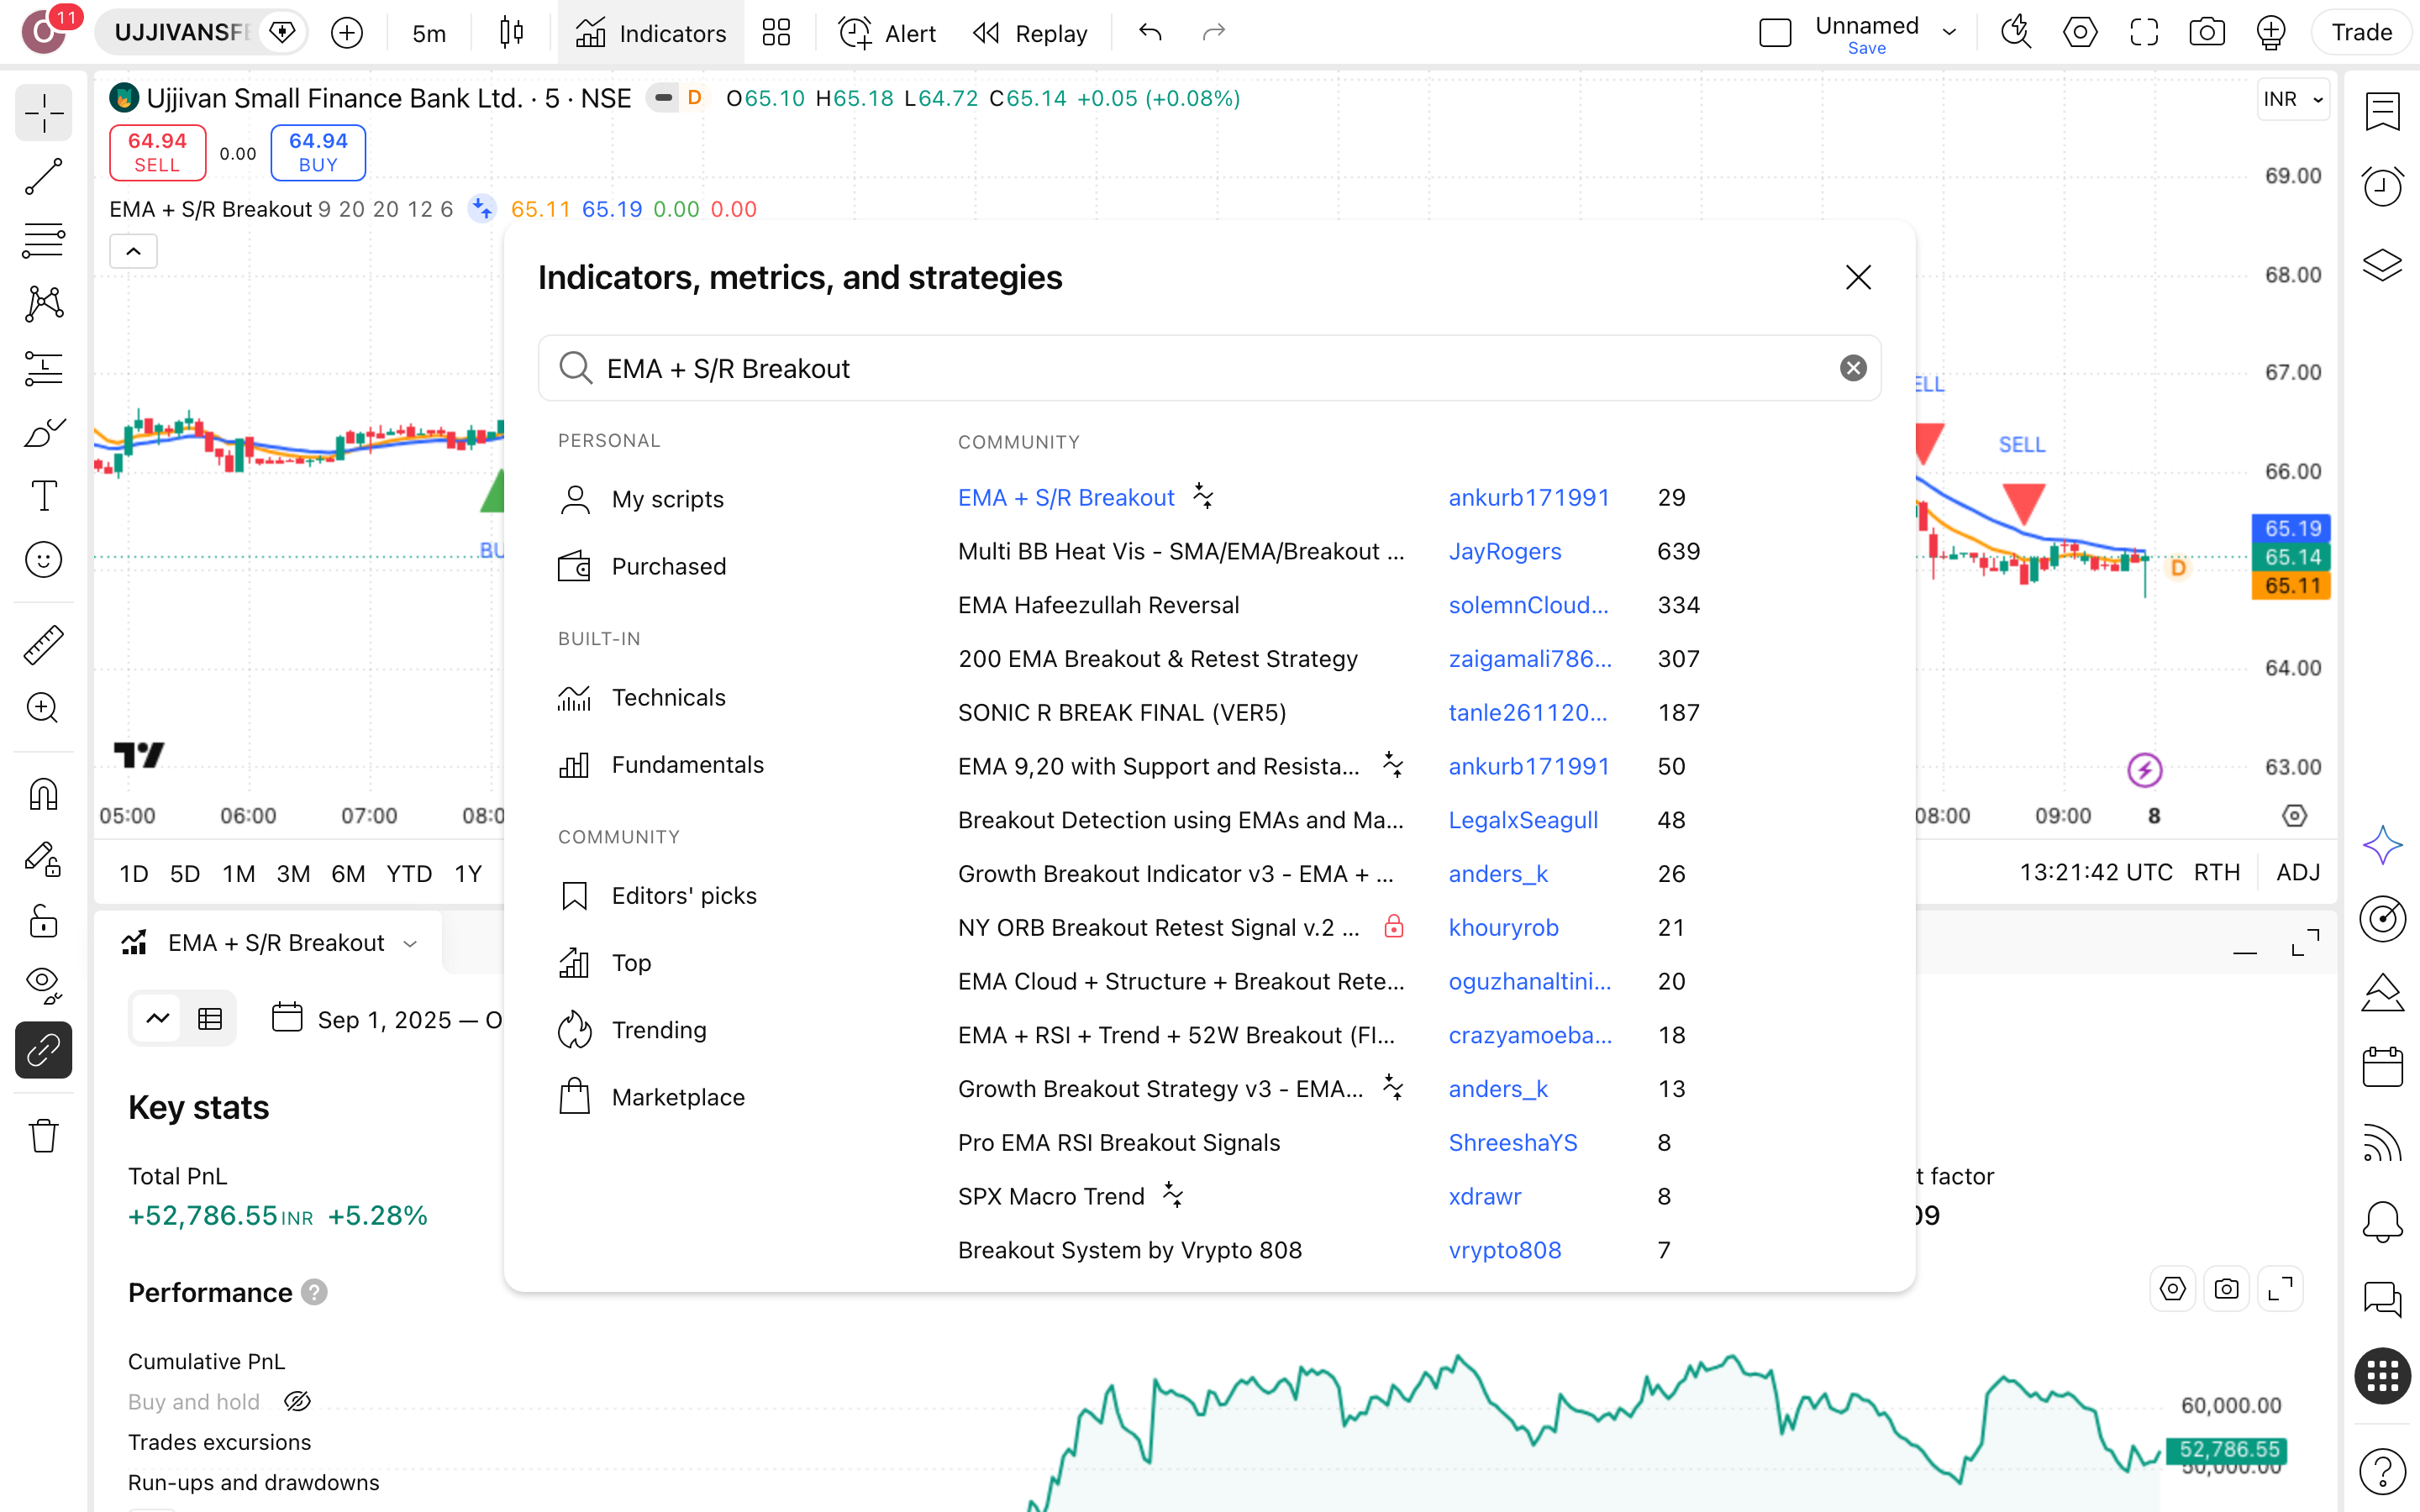Click the Replay button in toolbar
Image resolution: width=2420 pixels, height=1512 pixels.
coord(1030,33)
